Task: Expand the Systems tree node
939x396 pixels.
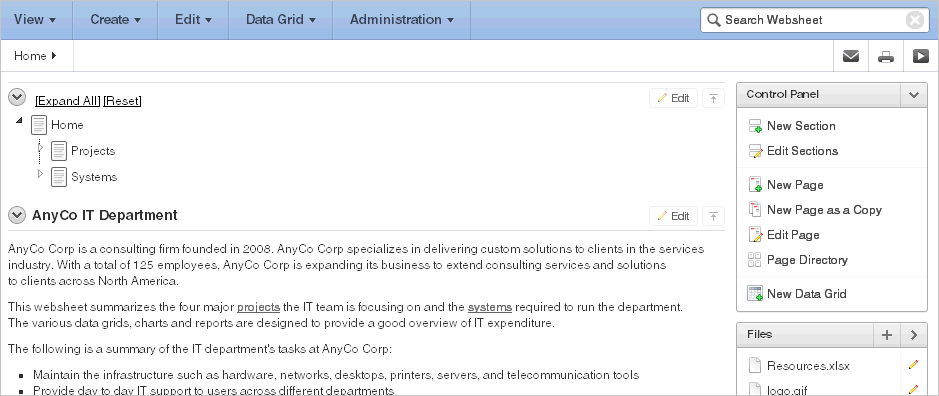Action: [x=41, y=174]
